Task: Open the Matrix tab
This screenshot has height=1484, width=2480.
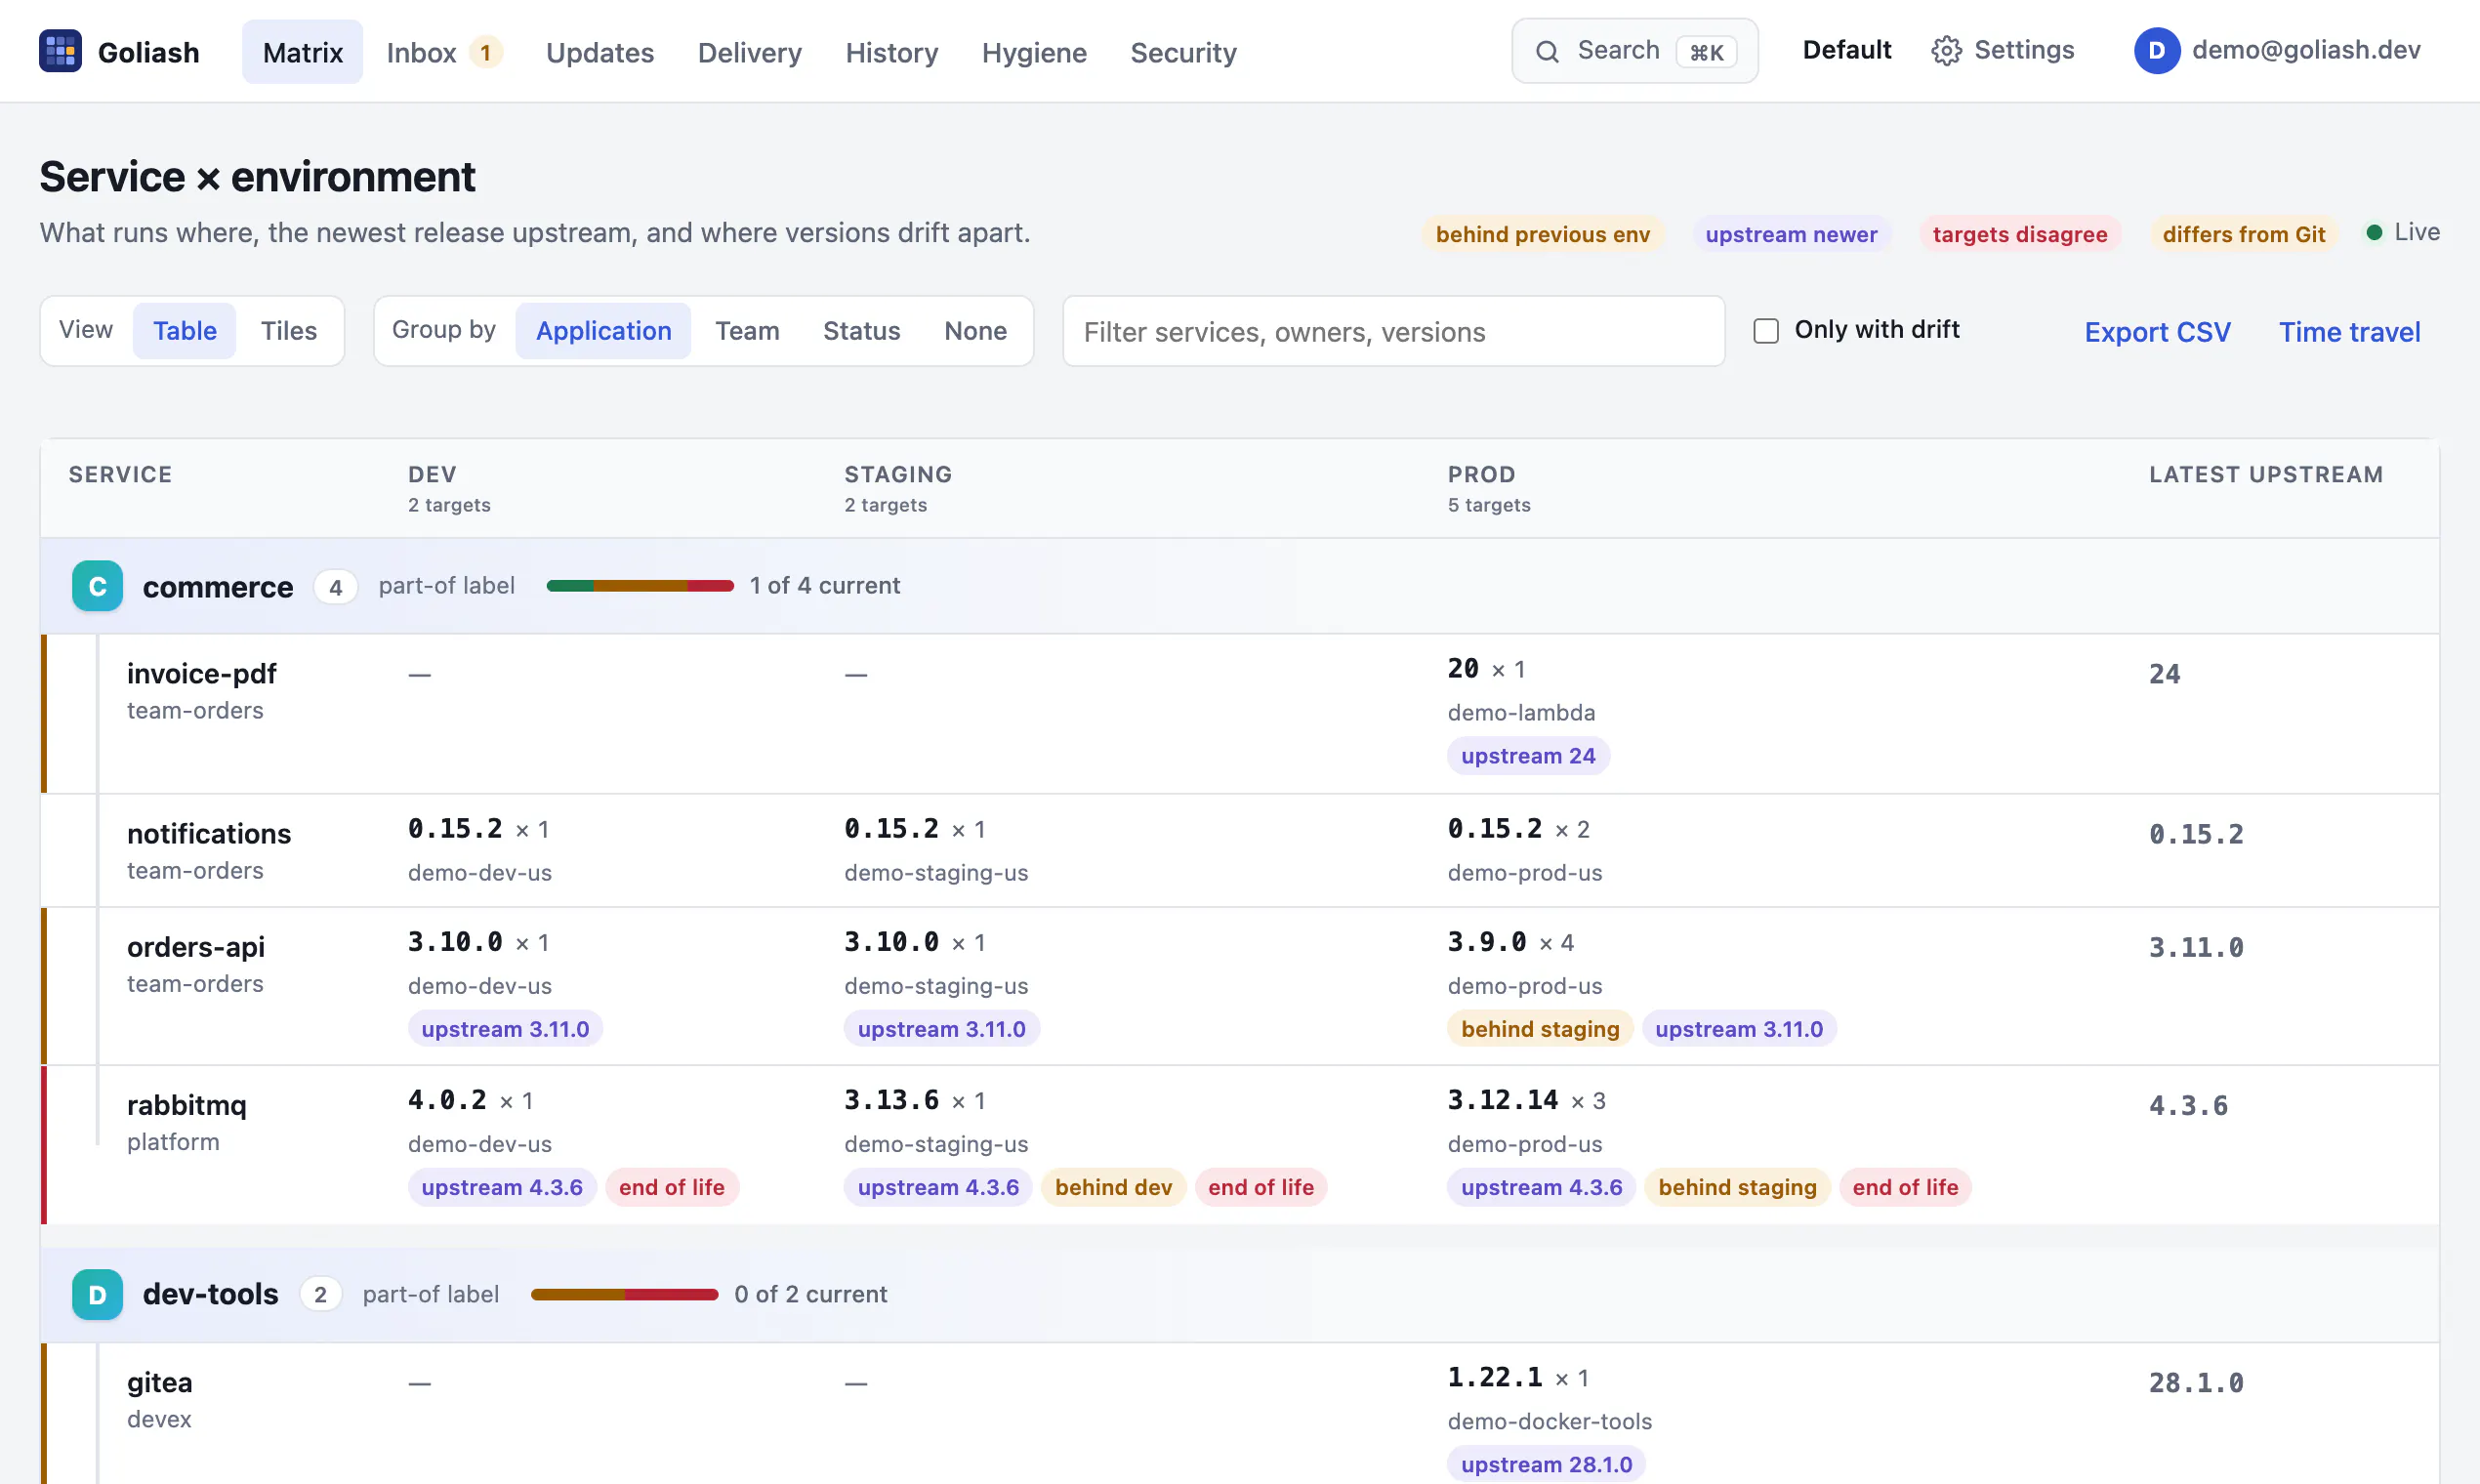Action: coord(302,52)
